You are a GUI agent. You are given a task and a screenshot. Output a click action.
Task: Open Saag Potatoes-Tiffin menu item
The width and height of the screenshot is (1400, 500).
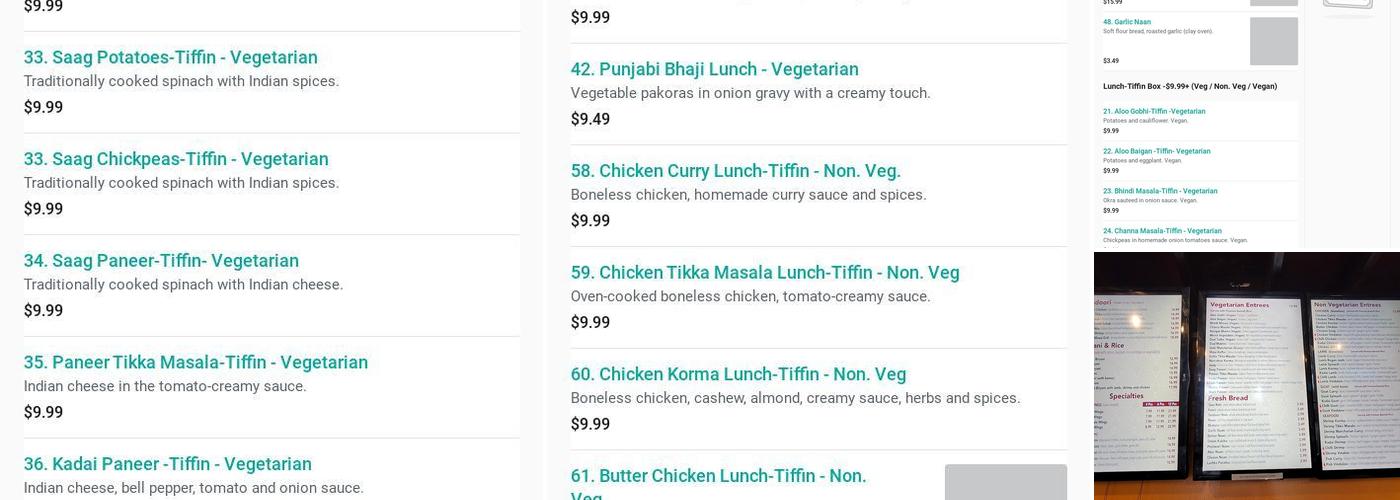170,57
